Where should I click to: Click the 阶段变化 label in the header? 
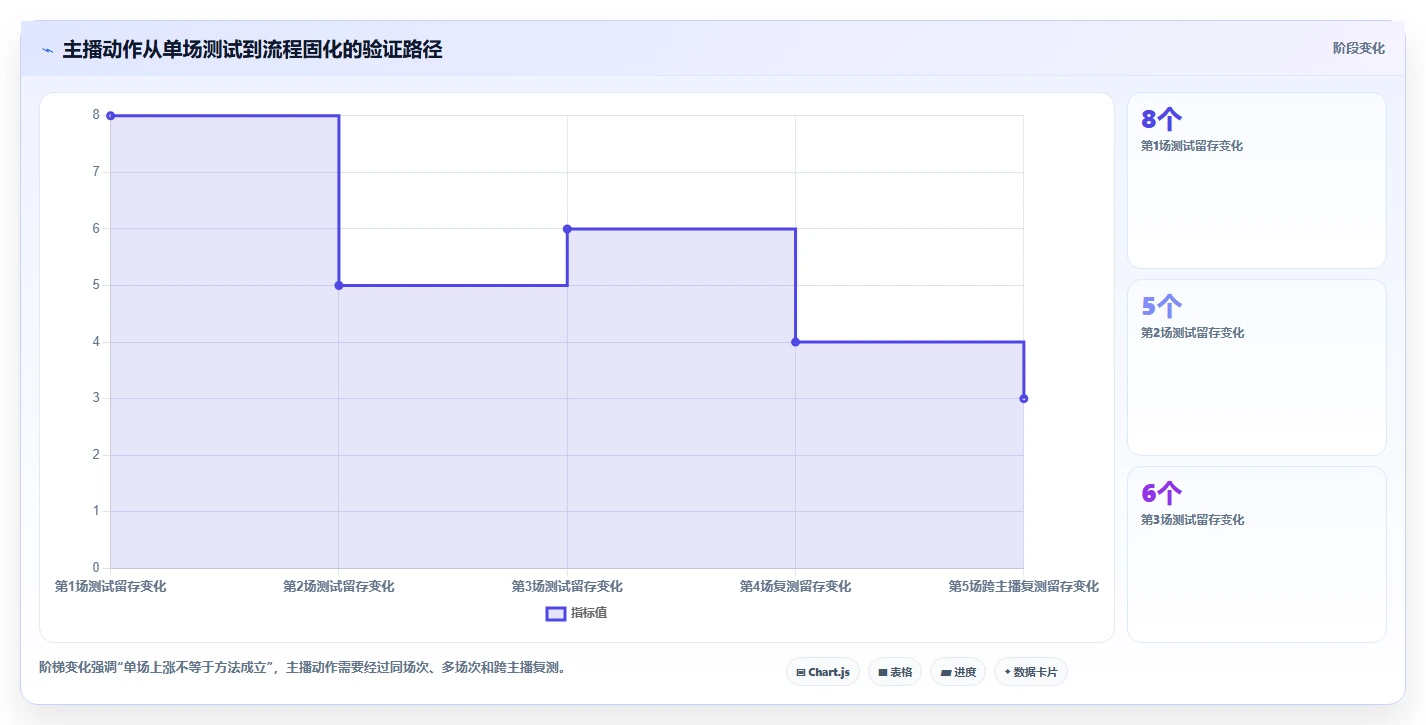tap(1359, 48)
